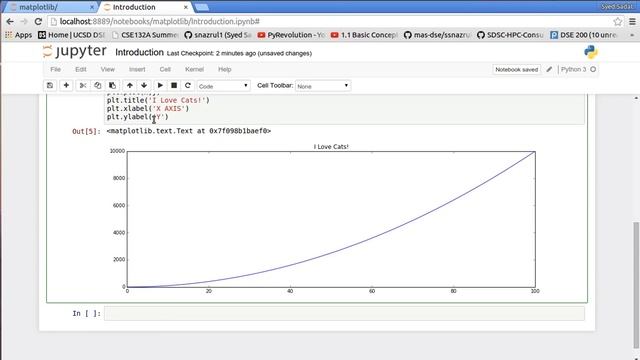Open cell type Code dropdown
Image resolution: width=640 pixels, height=360 pixels.
coord(223,86)
